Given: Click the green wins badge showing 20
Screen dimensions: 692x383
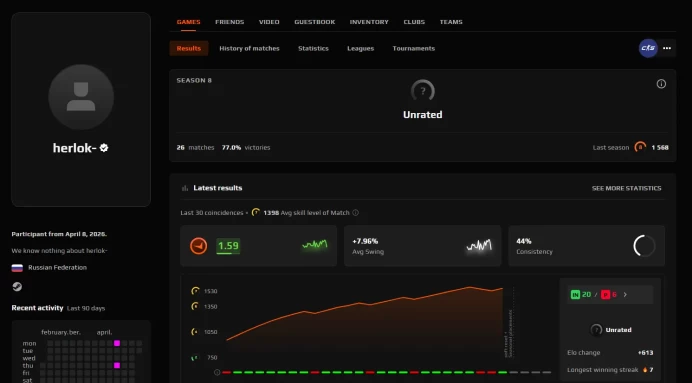Looking at the screenshot, I should tap(581, 294).
